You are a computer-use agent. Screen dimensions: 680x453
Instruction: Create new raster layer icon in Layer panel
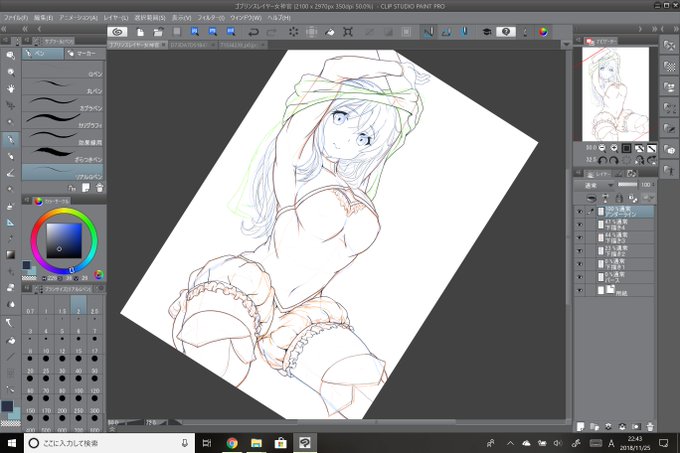pyautogui.click(x=580, y=427)
